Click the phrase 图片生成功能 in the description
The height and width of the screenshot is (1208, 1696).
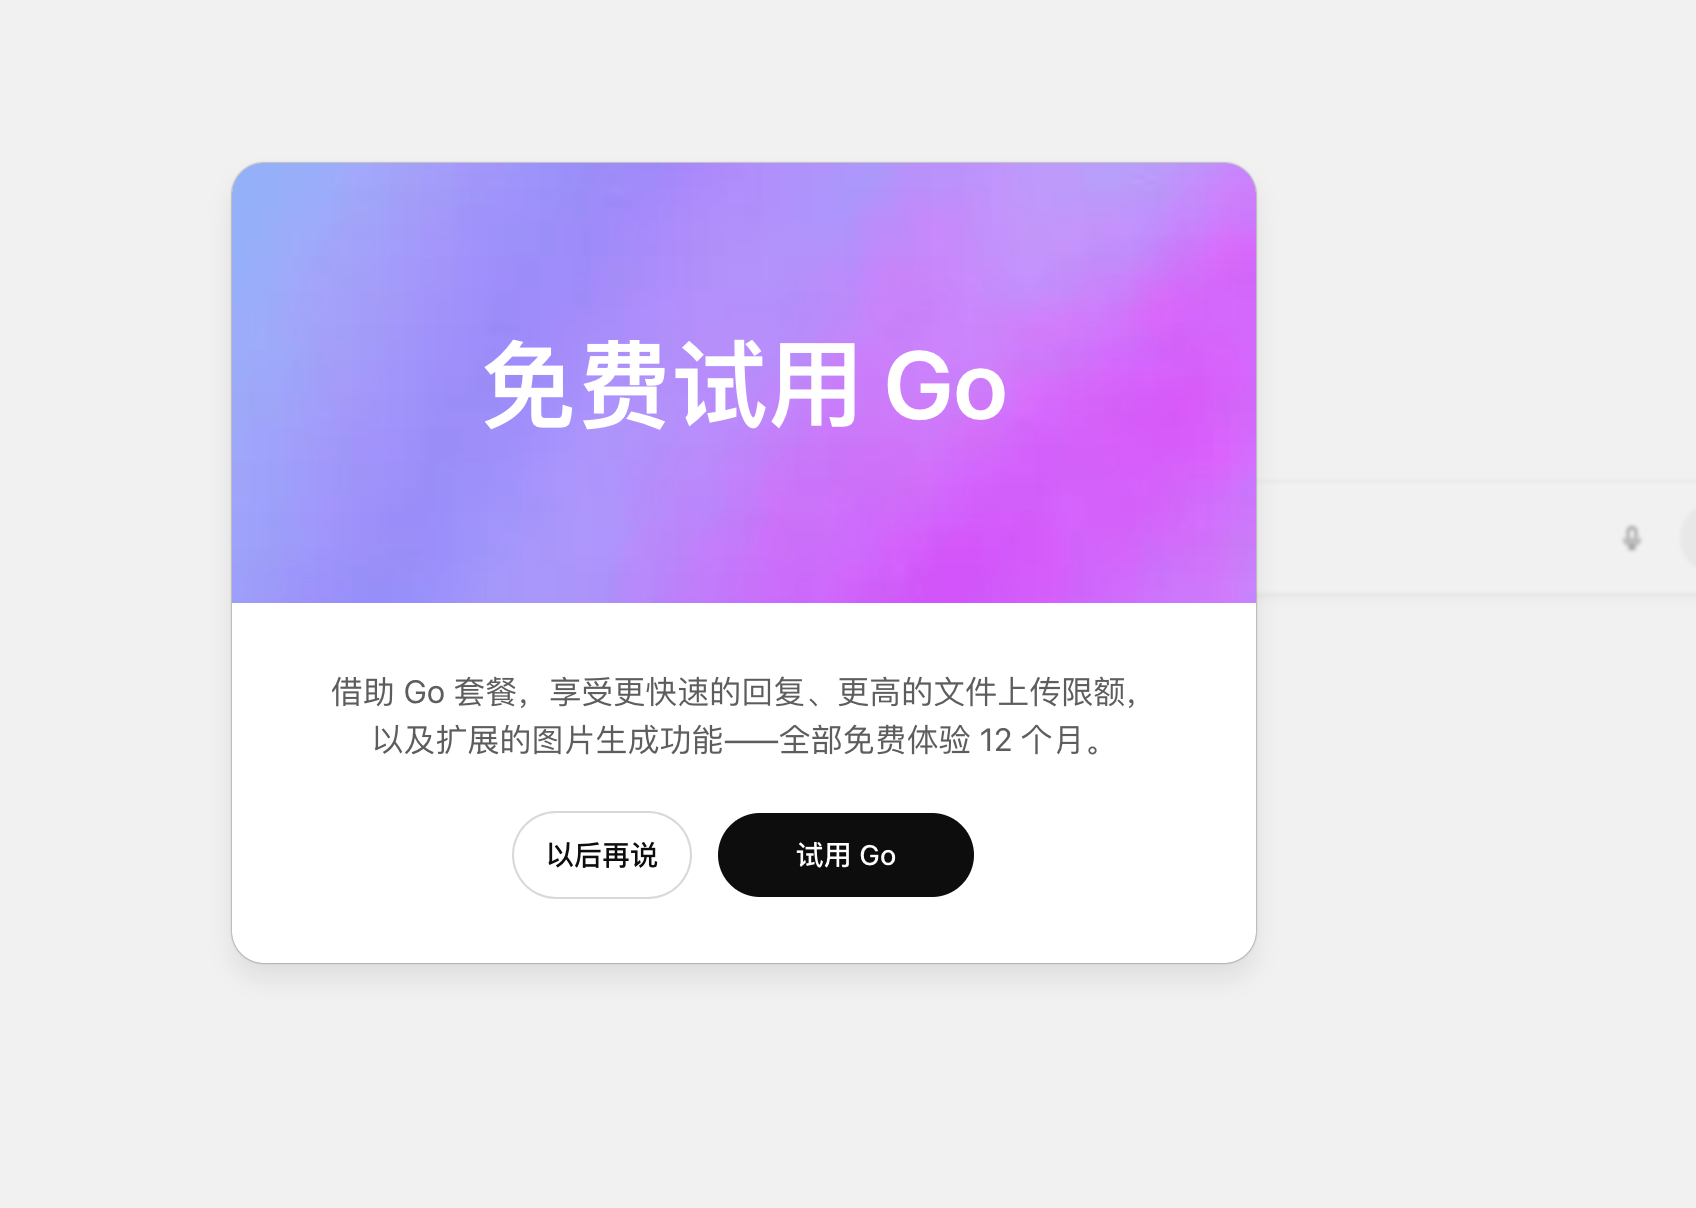coord(627,740)
